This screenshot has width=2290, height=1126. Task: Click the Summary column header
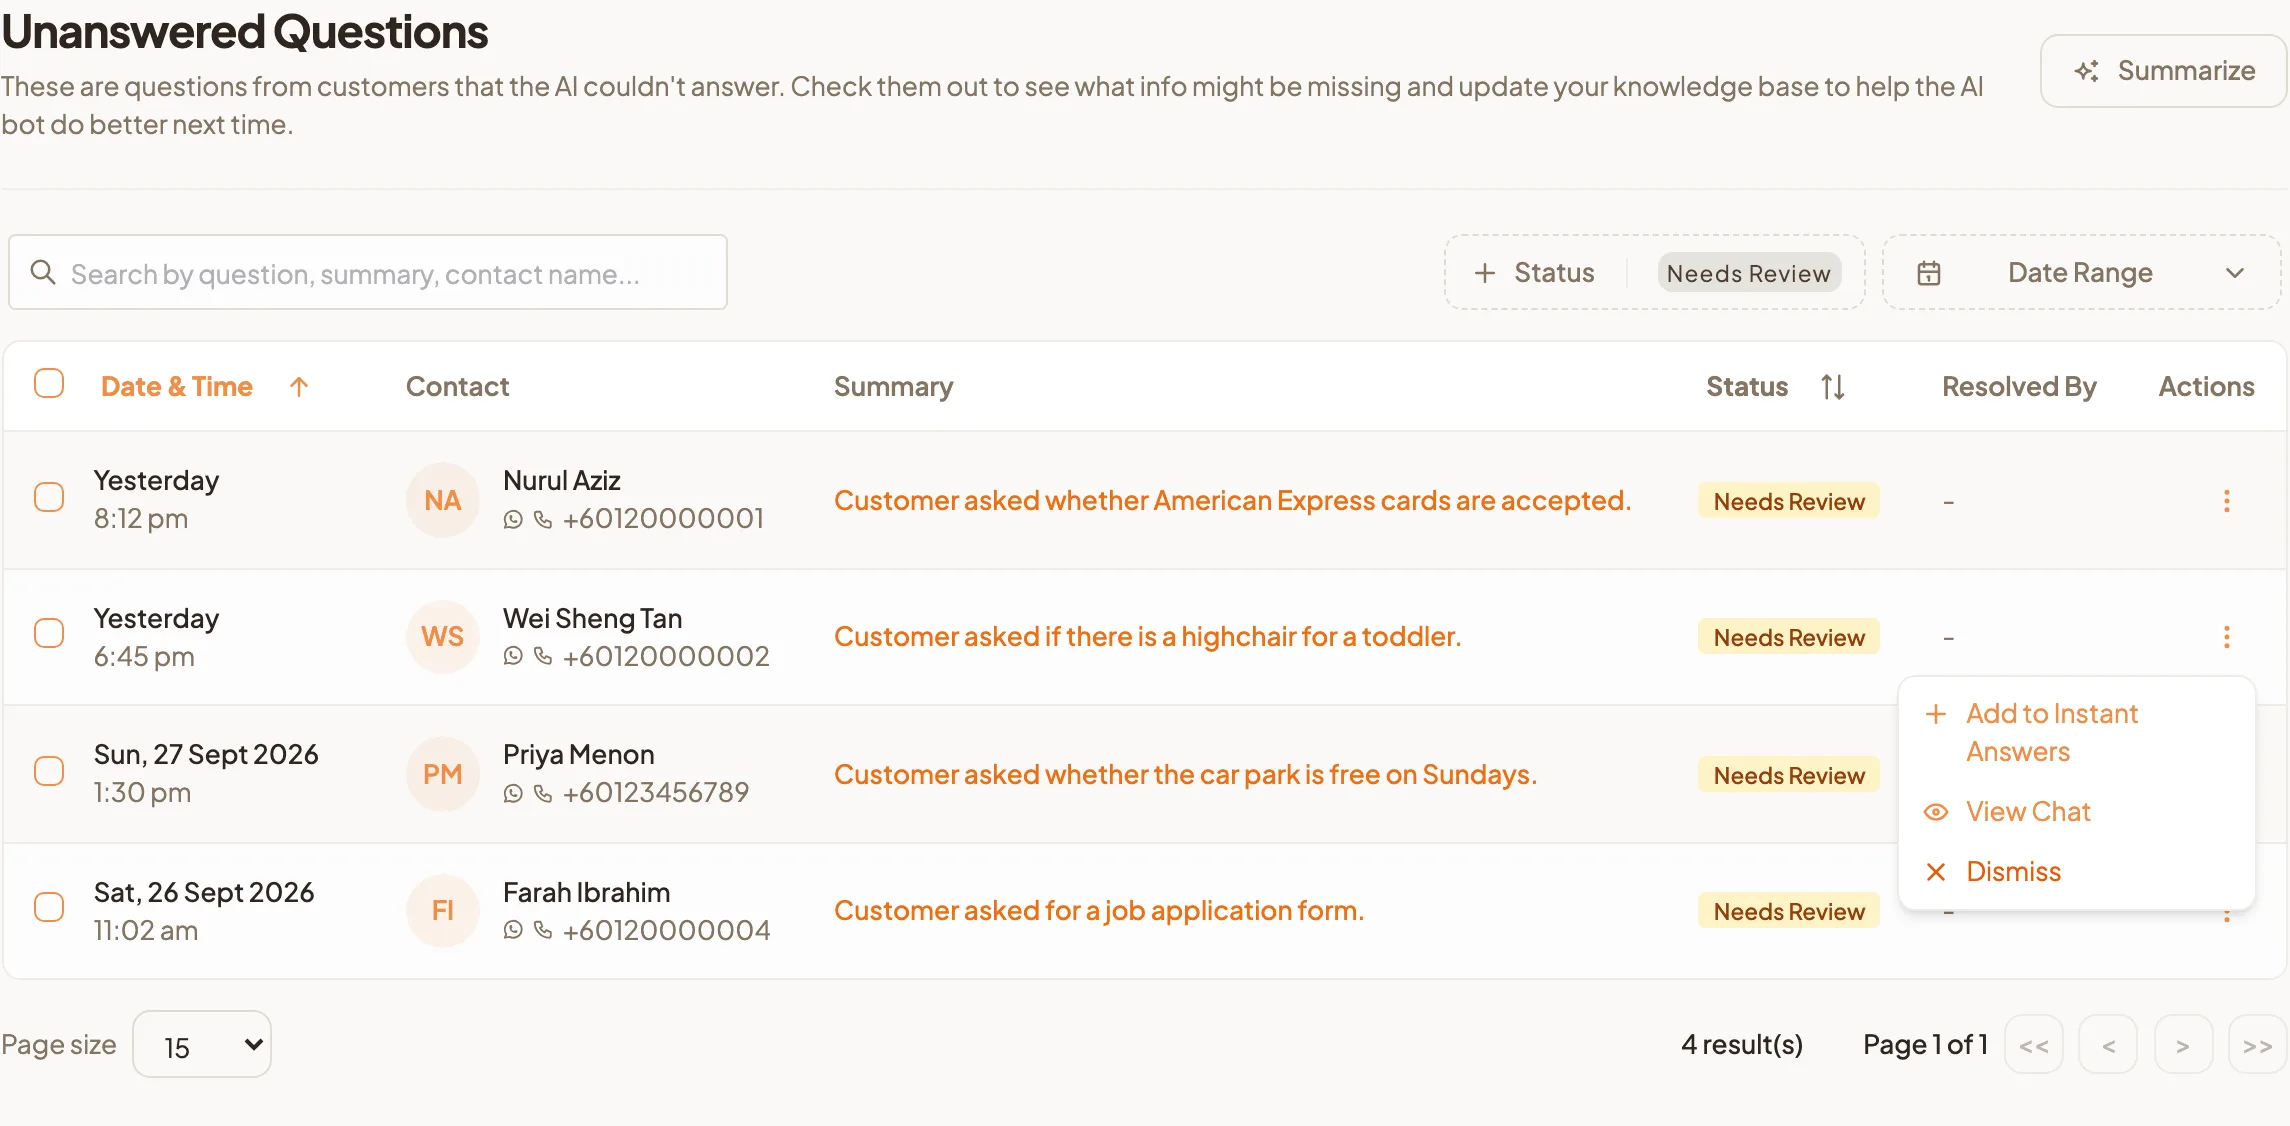point(893,387)
